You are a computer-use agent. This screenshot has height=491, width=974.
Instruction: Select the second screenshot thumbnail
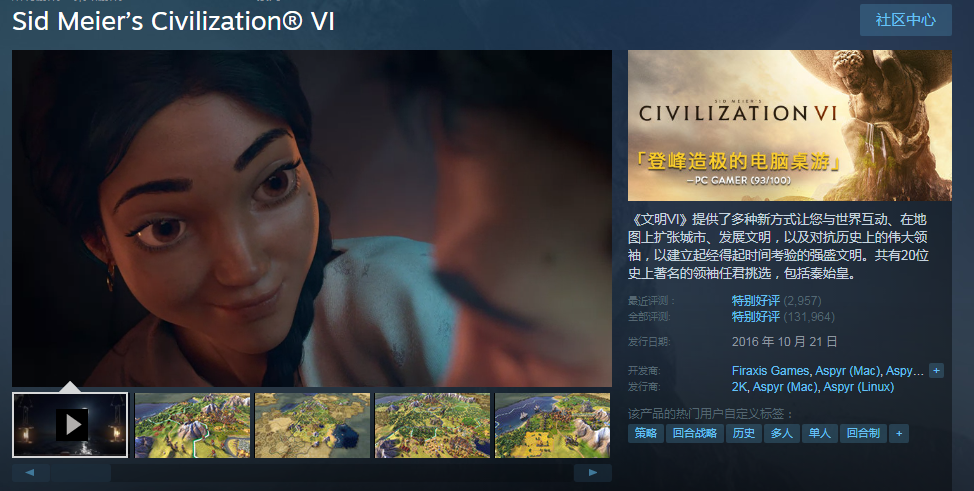click(x=193, y=425)
